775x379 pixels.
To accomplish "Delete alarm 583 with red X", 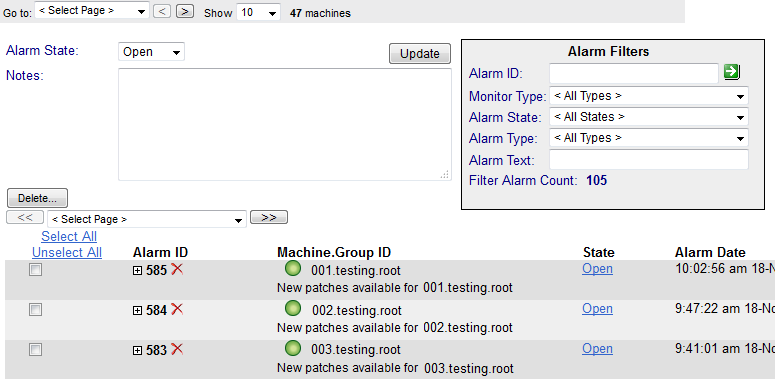I will point(177,349).
